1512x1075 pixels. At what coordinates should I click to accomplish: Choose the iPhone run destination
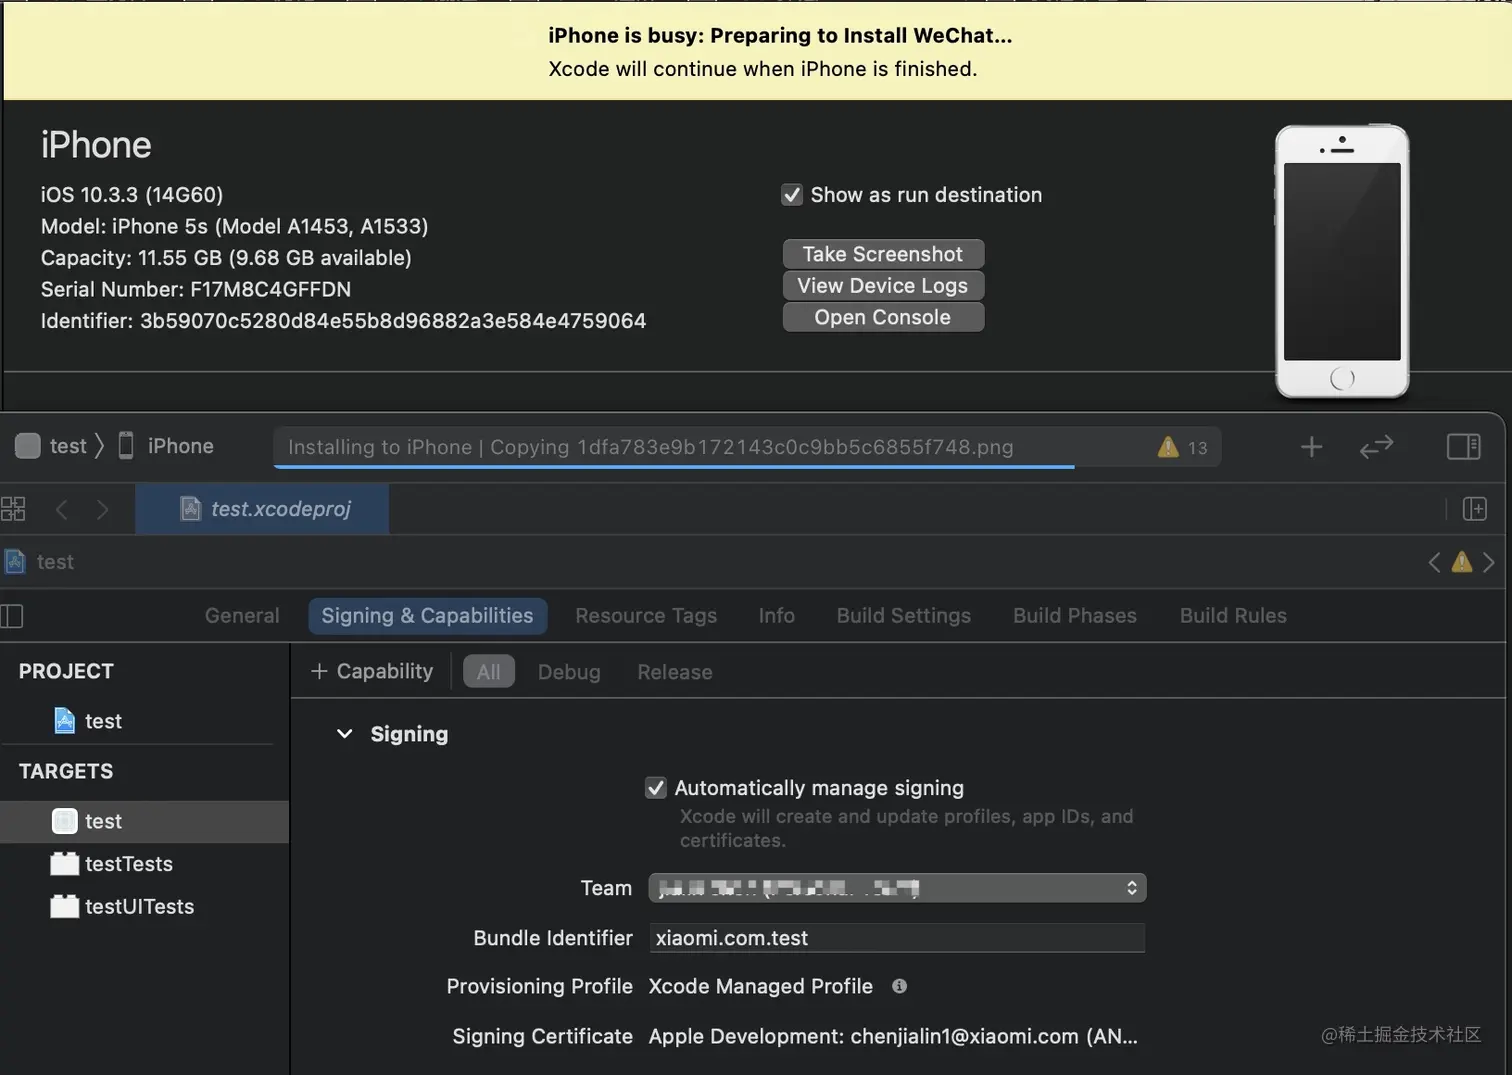point(166,446)
